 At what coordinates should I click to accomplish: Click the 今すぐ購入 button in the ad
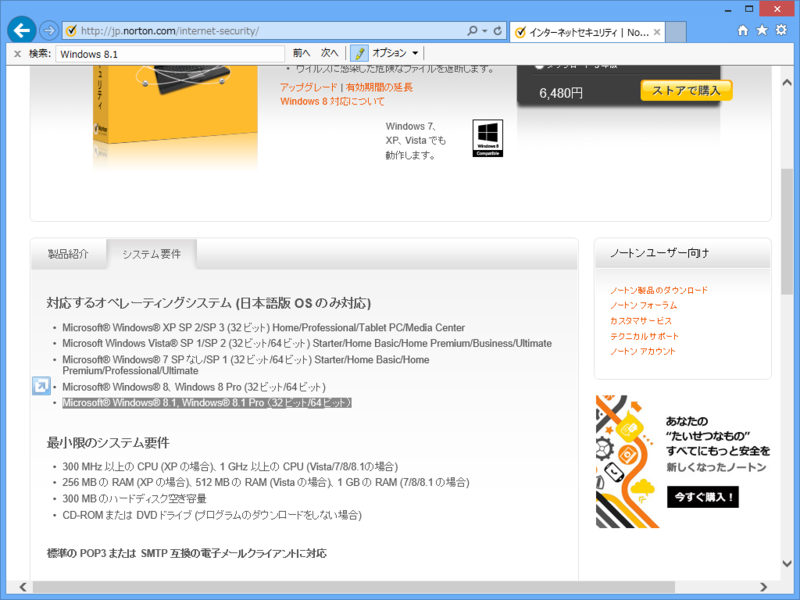coord(701,497)
